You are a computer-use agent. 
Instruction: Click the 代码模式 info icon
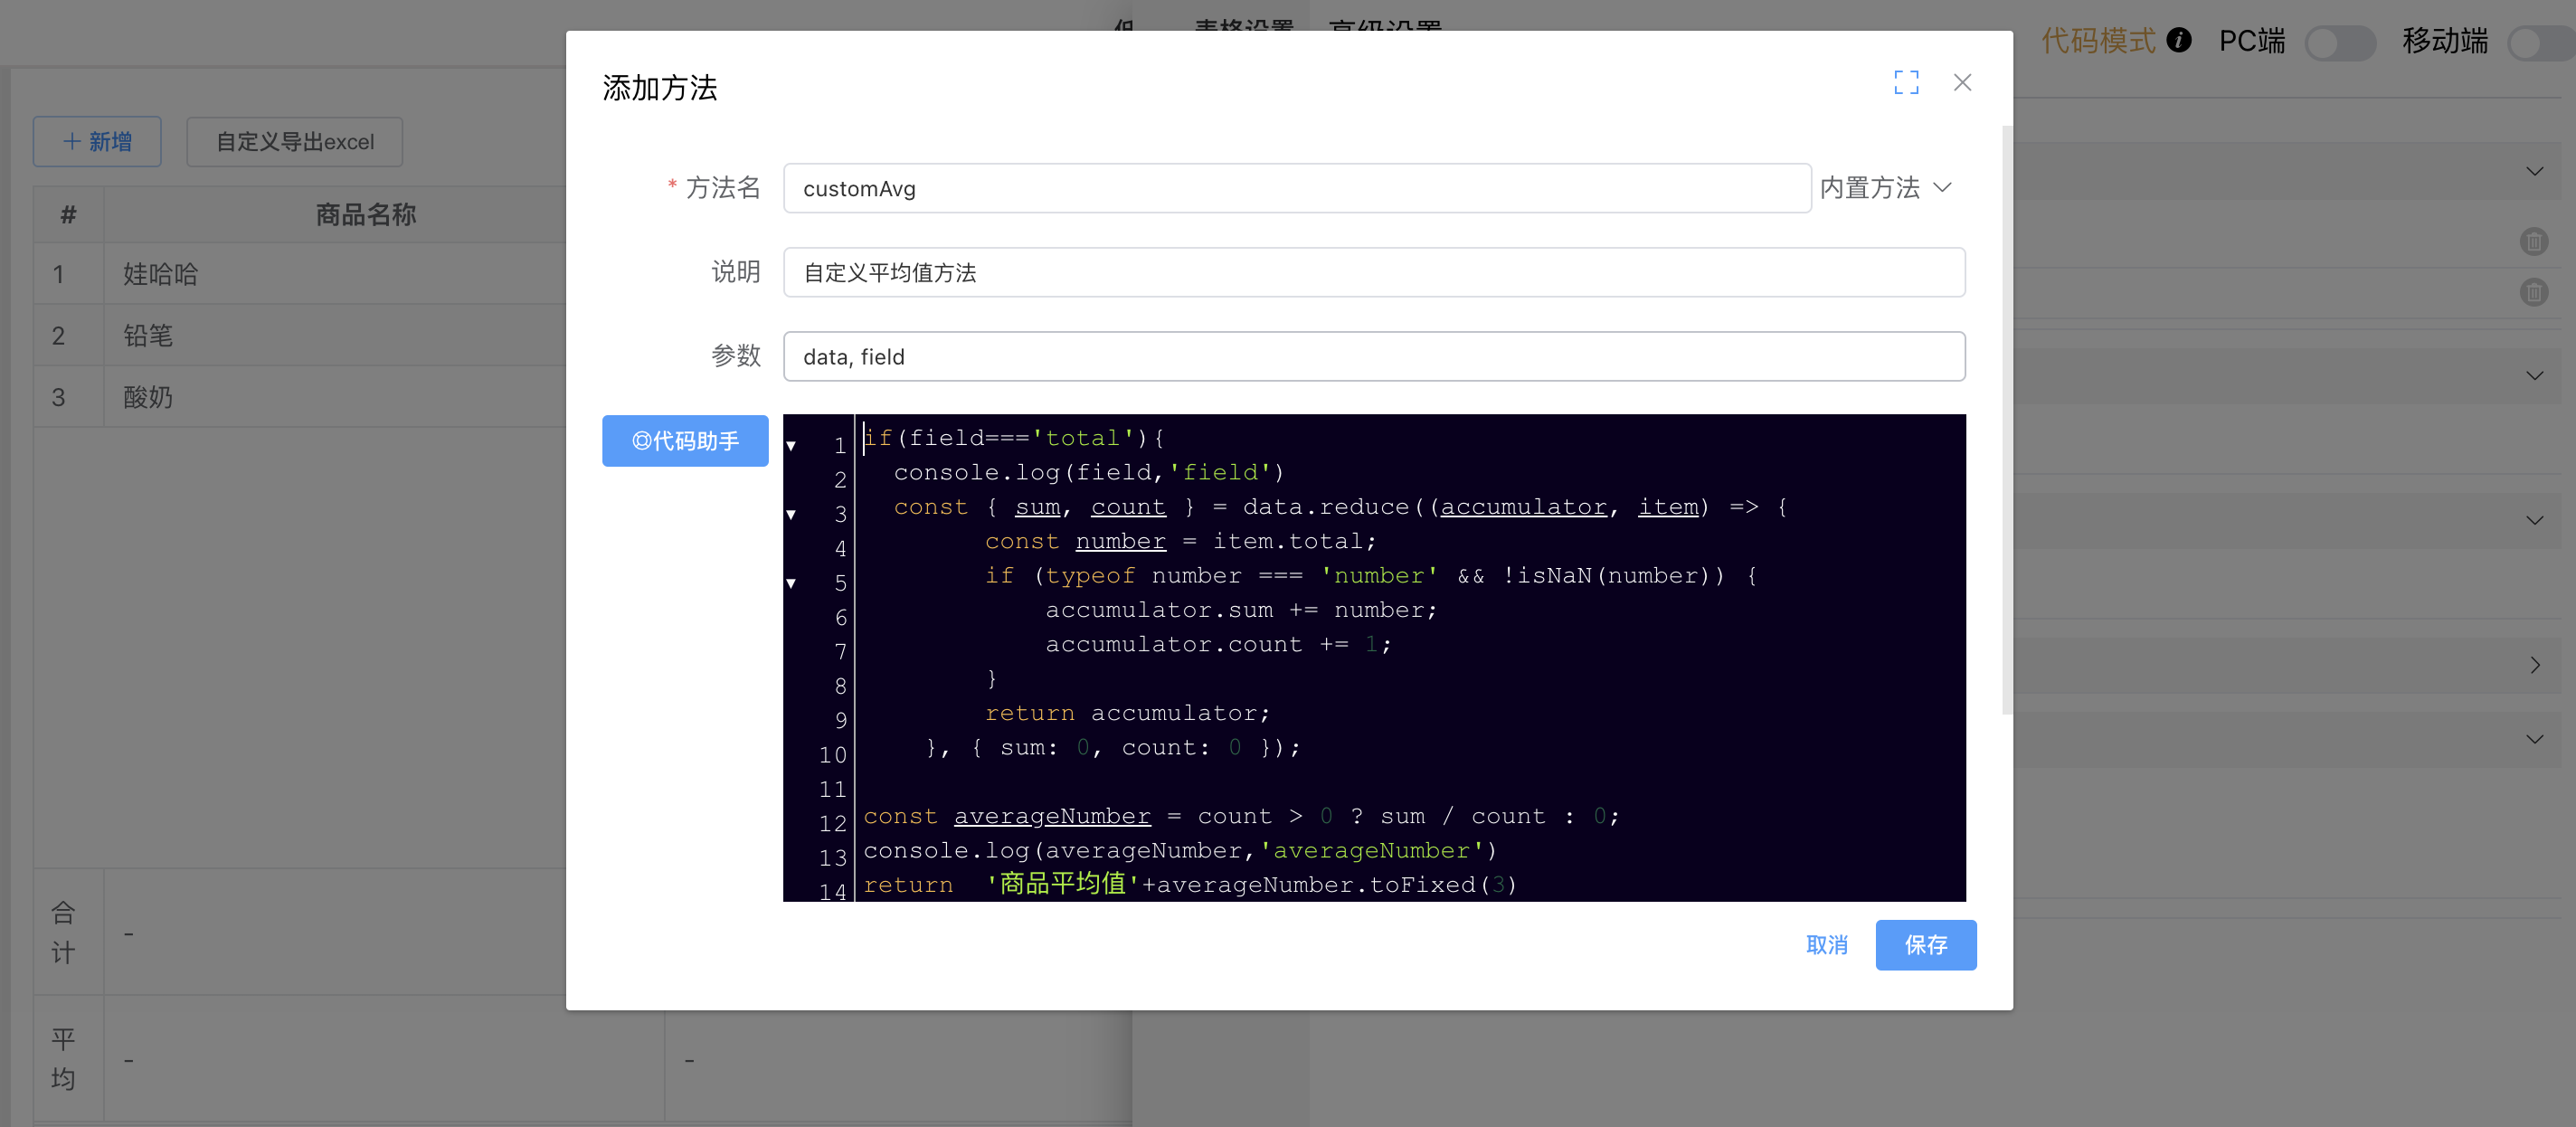pos(2178,40)
